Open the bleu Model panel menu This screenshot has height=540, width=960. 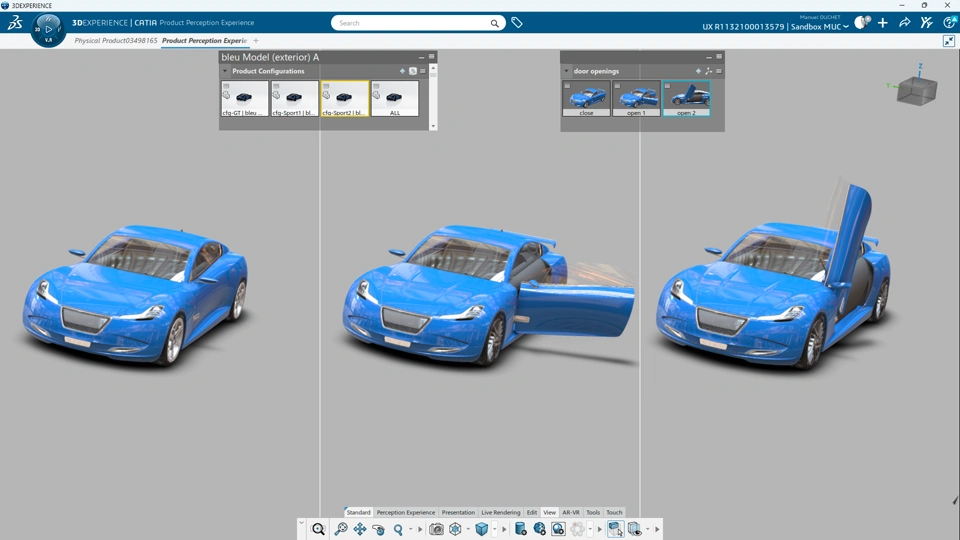click(x=432, y=56)
